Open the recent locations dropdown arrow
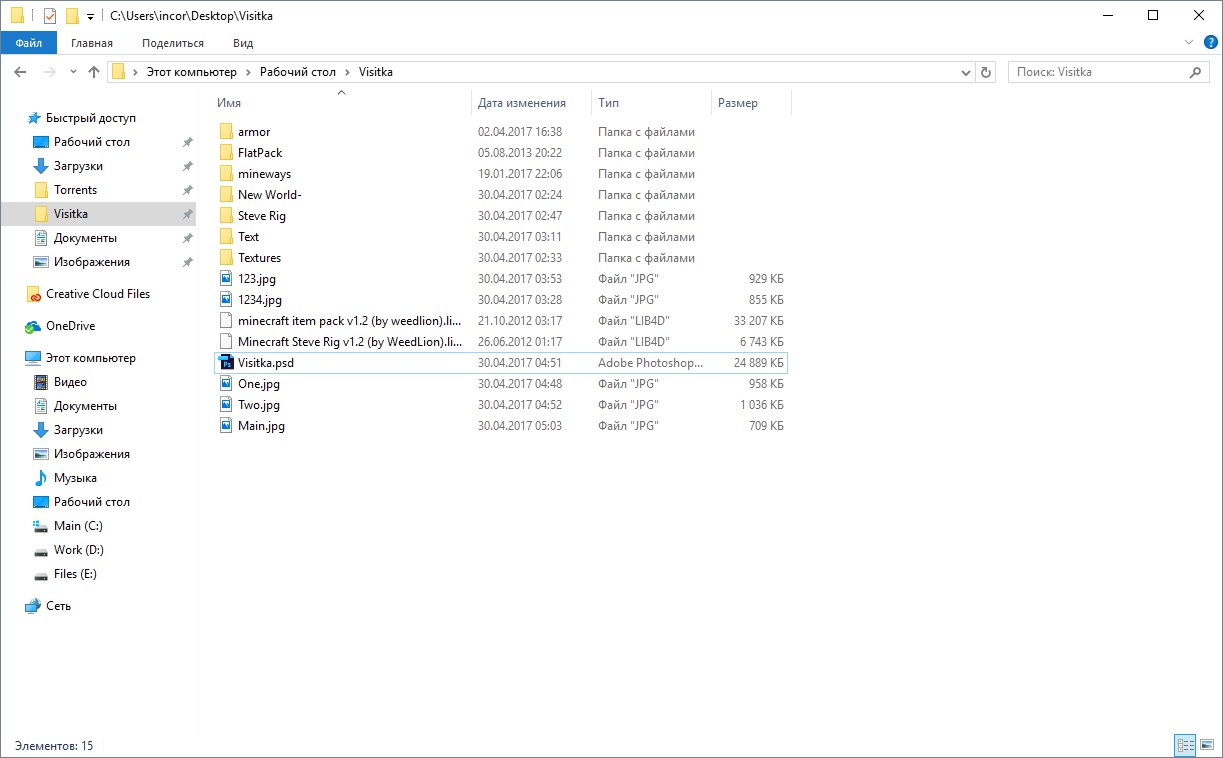The height and width of the screenshot is (758, 1223). point(73,72)
